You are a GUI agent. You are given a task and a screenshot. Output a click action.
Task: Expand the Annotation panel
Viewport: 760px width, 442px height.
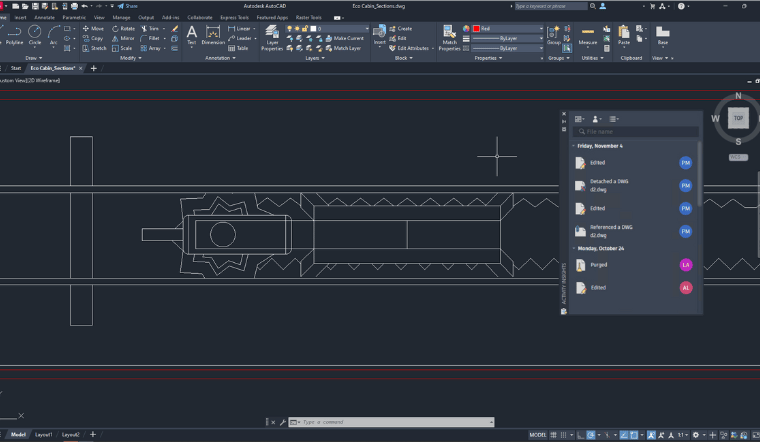[220, 58]
